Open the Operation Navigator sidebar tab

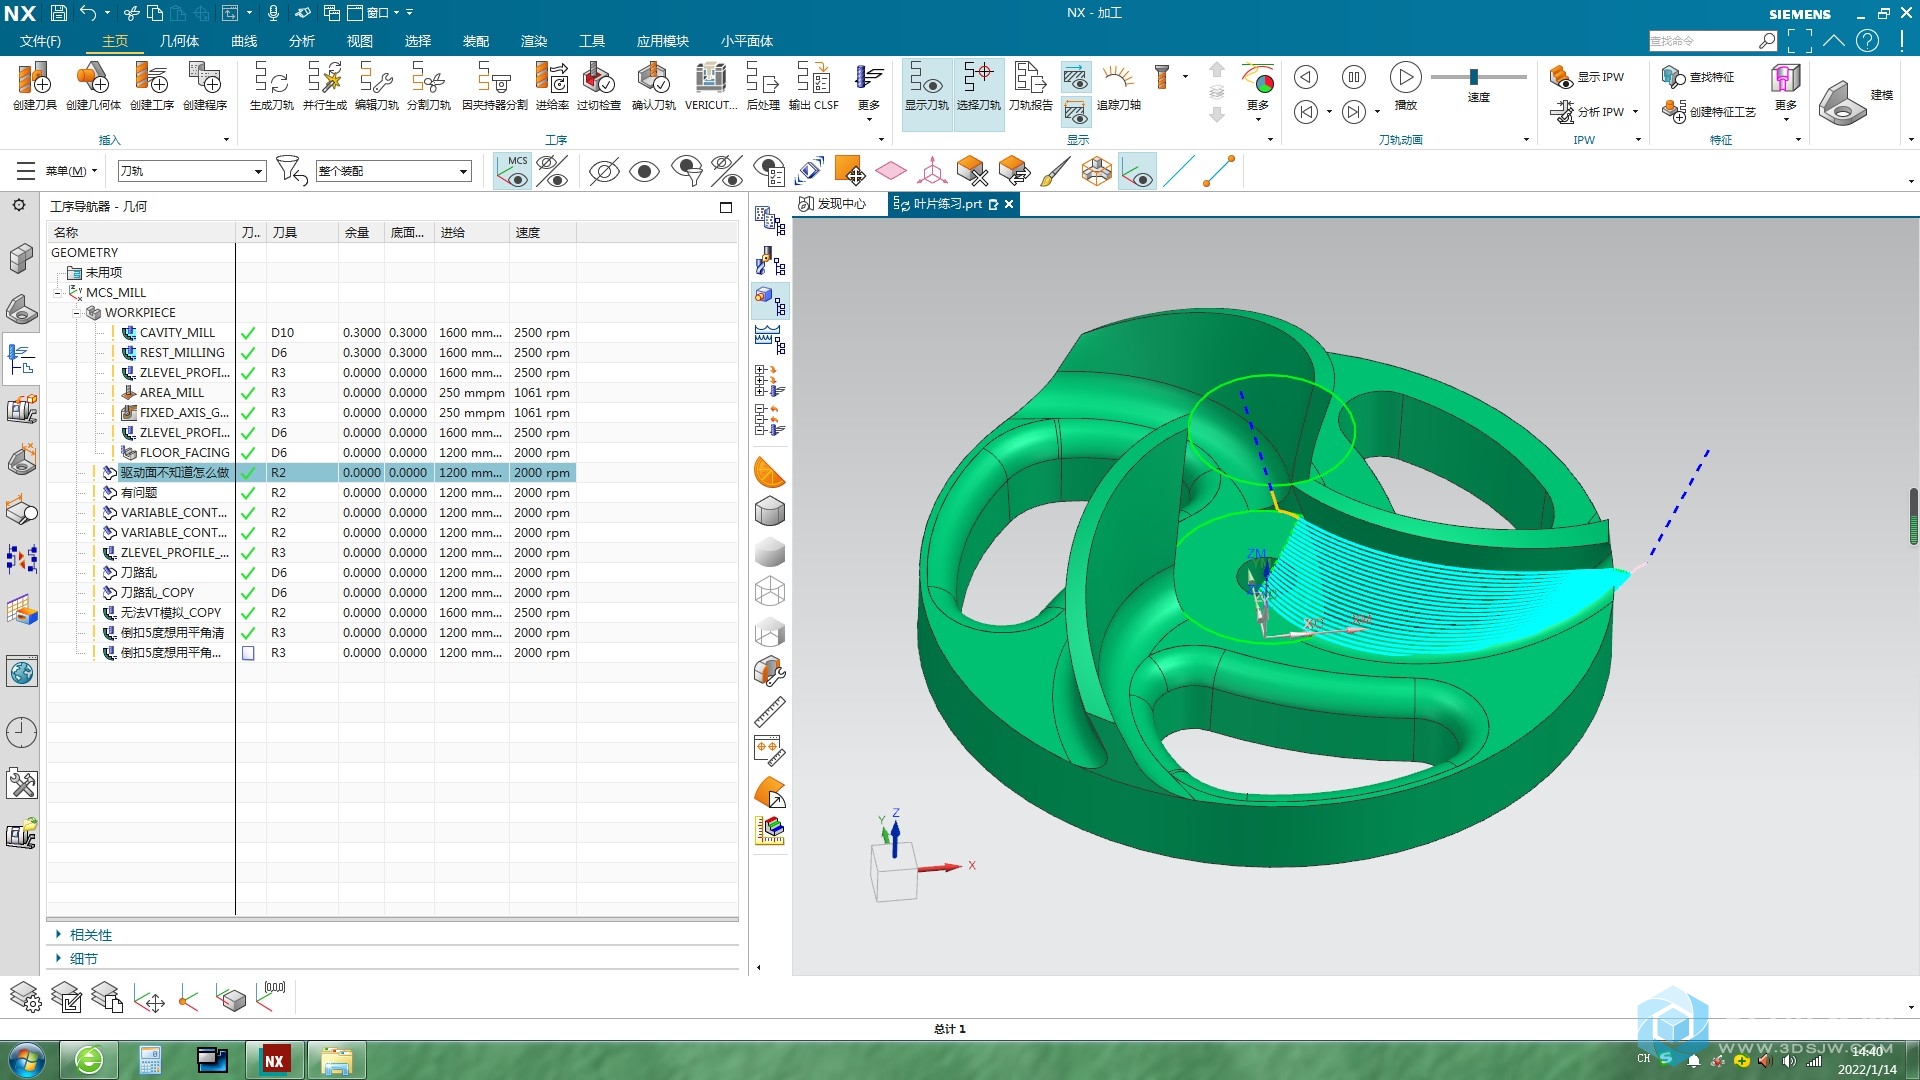pyautogui.click(x=21, y=358)
